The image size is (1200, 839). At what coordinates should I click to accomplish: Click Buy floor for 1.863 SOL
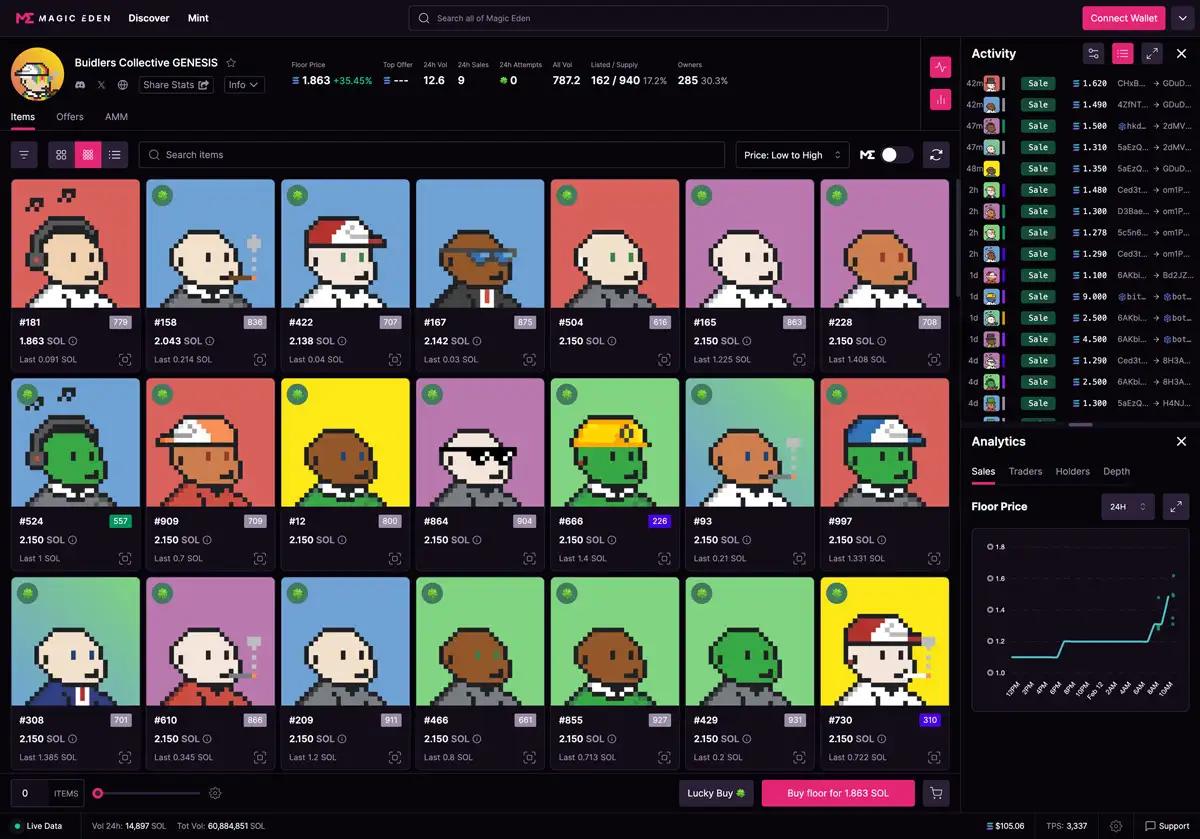coord(838,793)
